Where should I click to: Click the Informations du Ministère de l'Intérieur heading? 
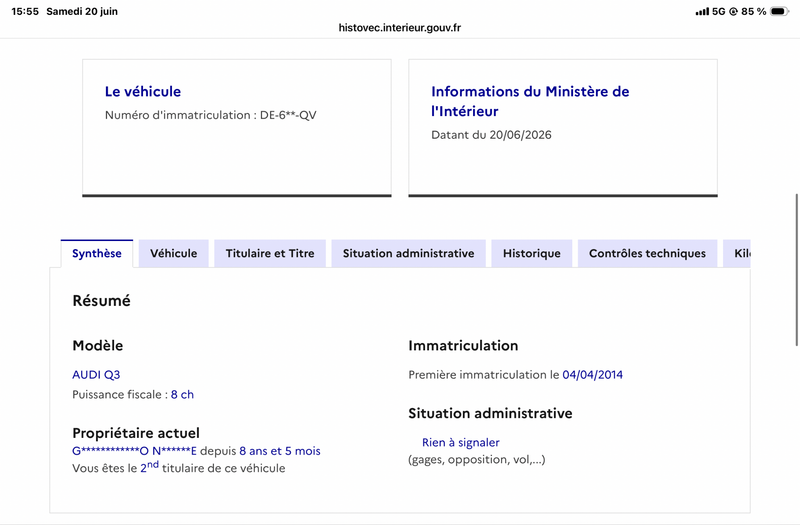(530, 101)
